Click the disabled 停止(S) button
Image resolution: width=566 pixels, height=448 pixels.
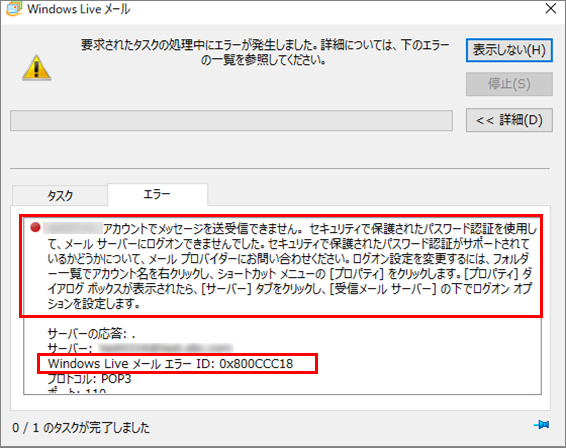coord(509,84)
